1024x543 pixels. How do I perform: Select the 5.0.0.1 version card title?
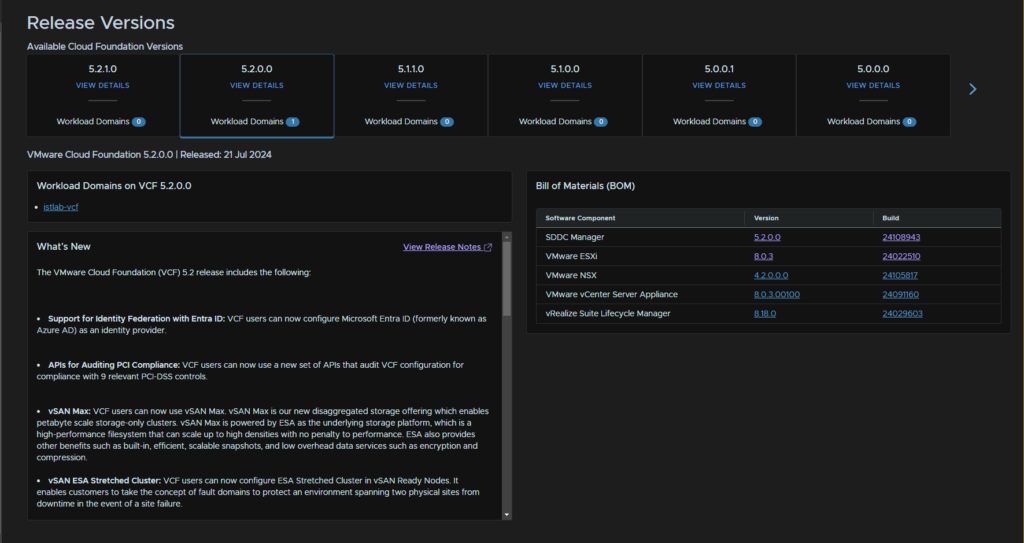tap(719, 69)
